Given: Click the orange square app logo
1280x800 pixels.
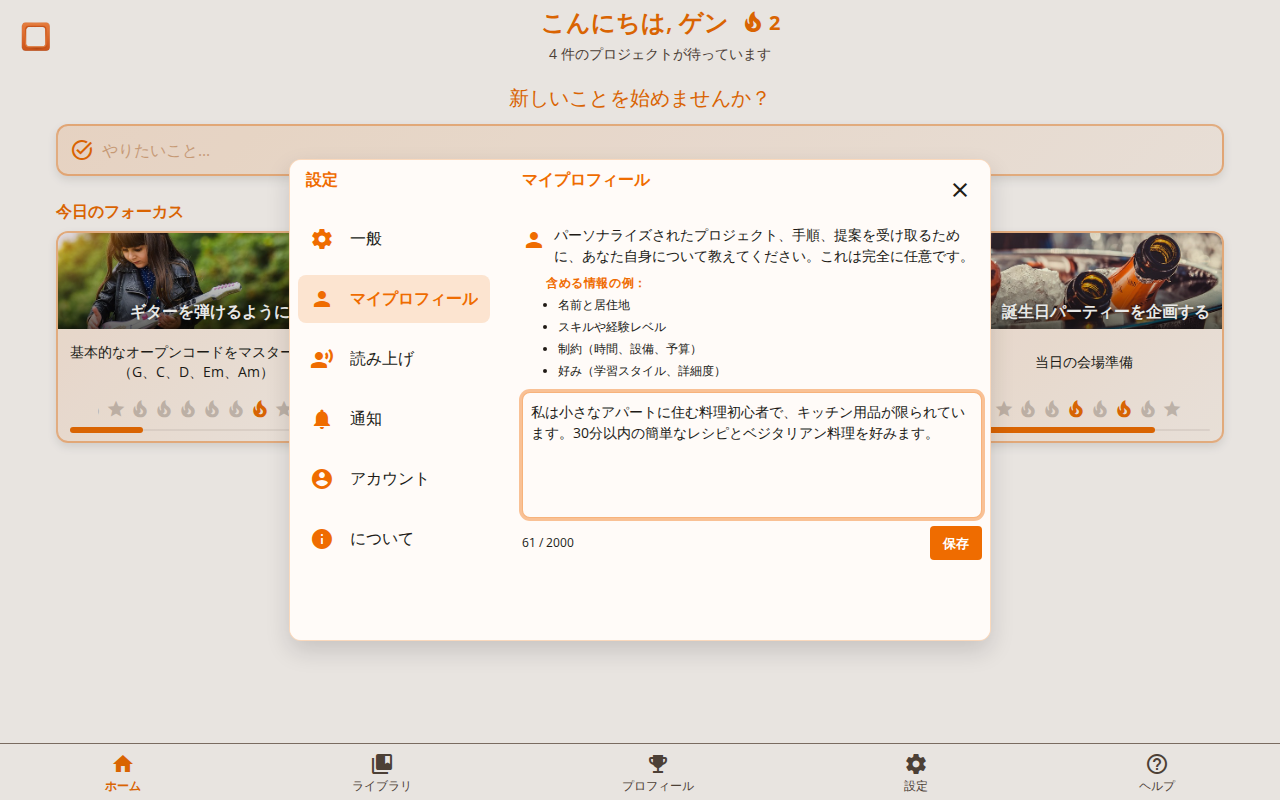Looking at the screenshot, I should 36,37.
